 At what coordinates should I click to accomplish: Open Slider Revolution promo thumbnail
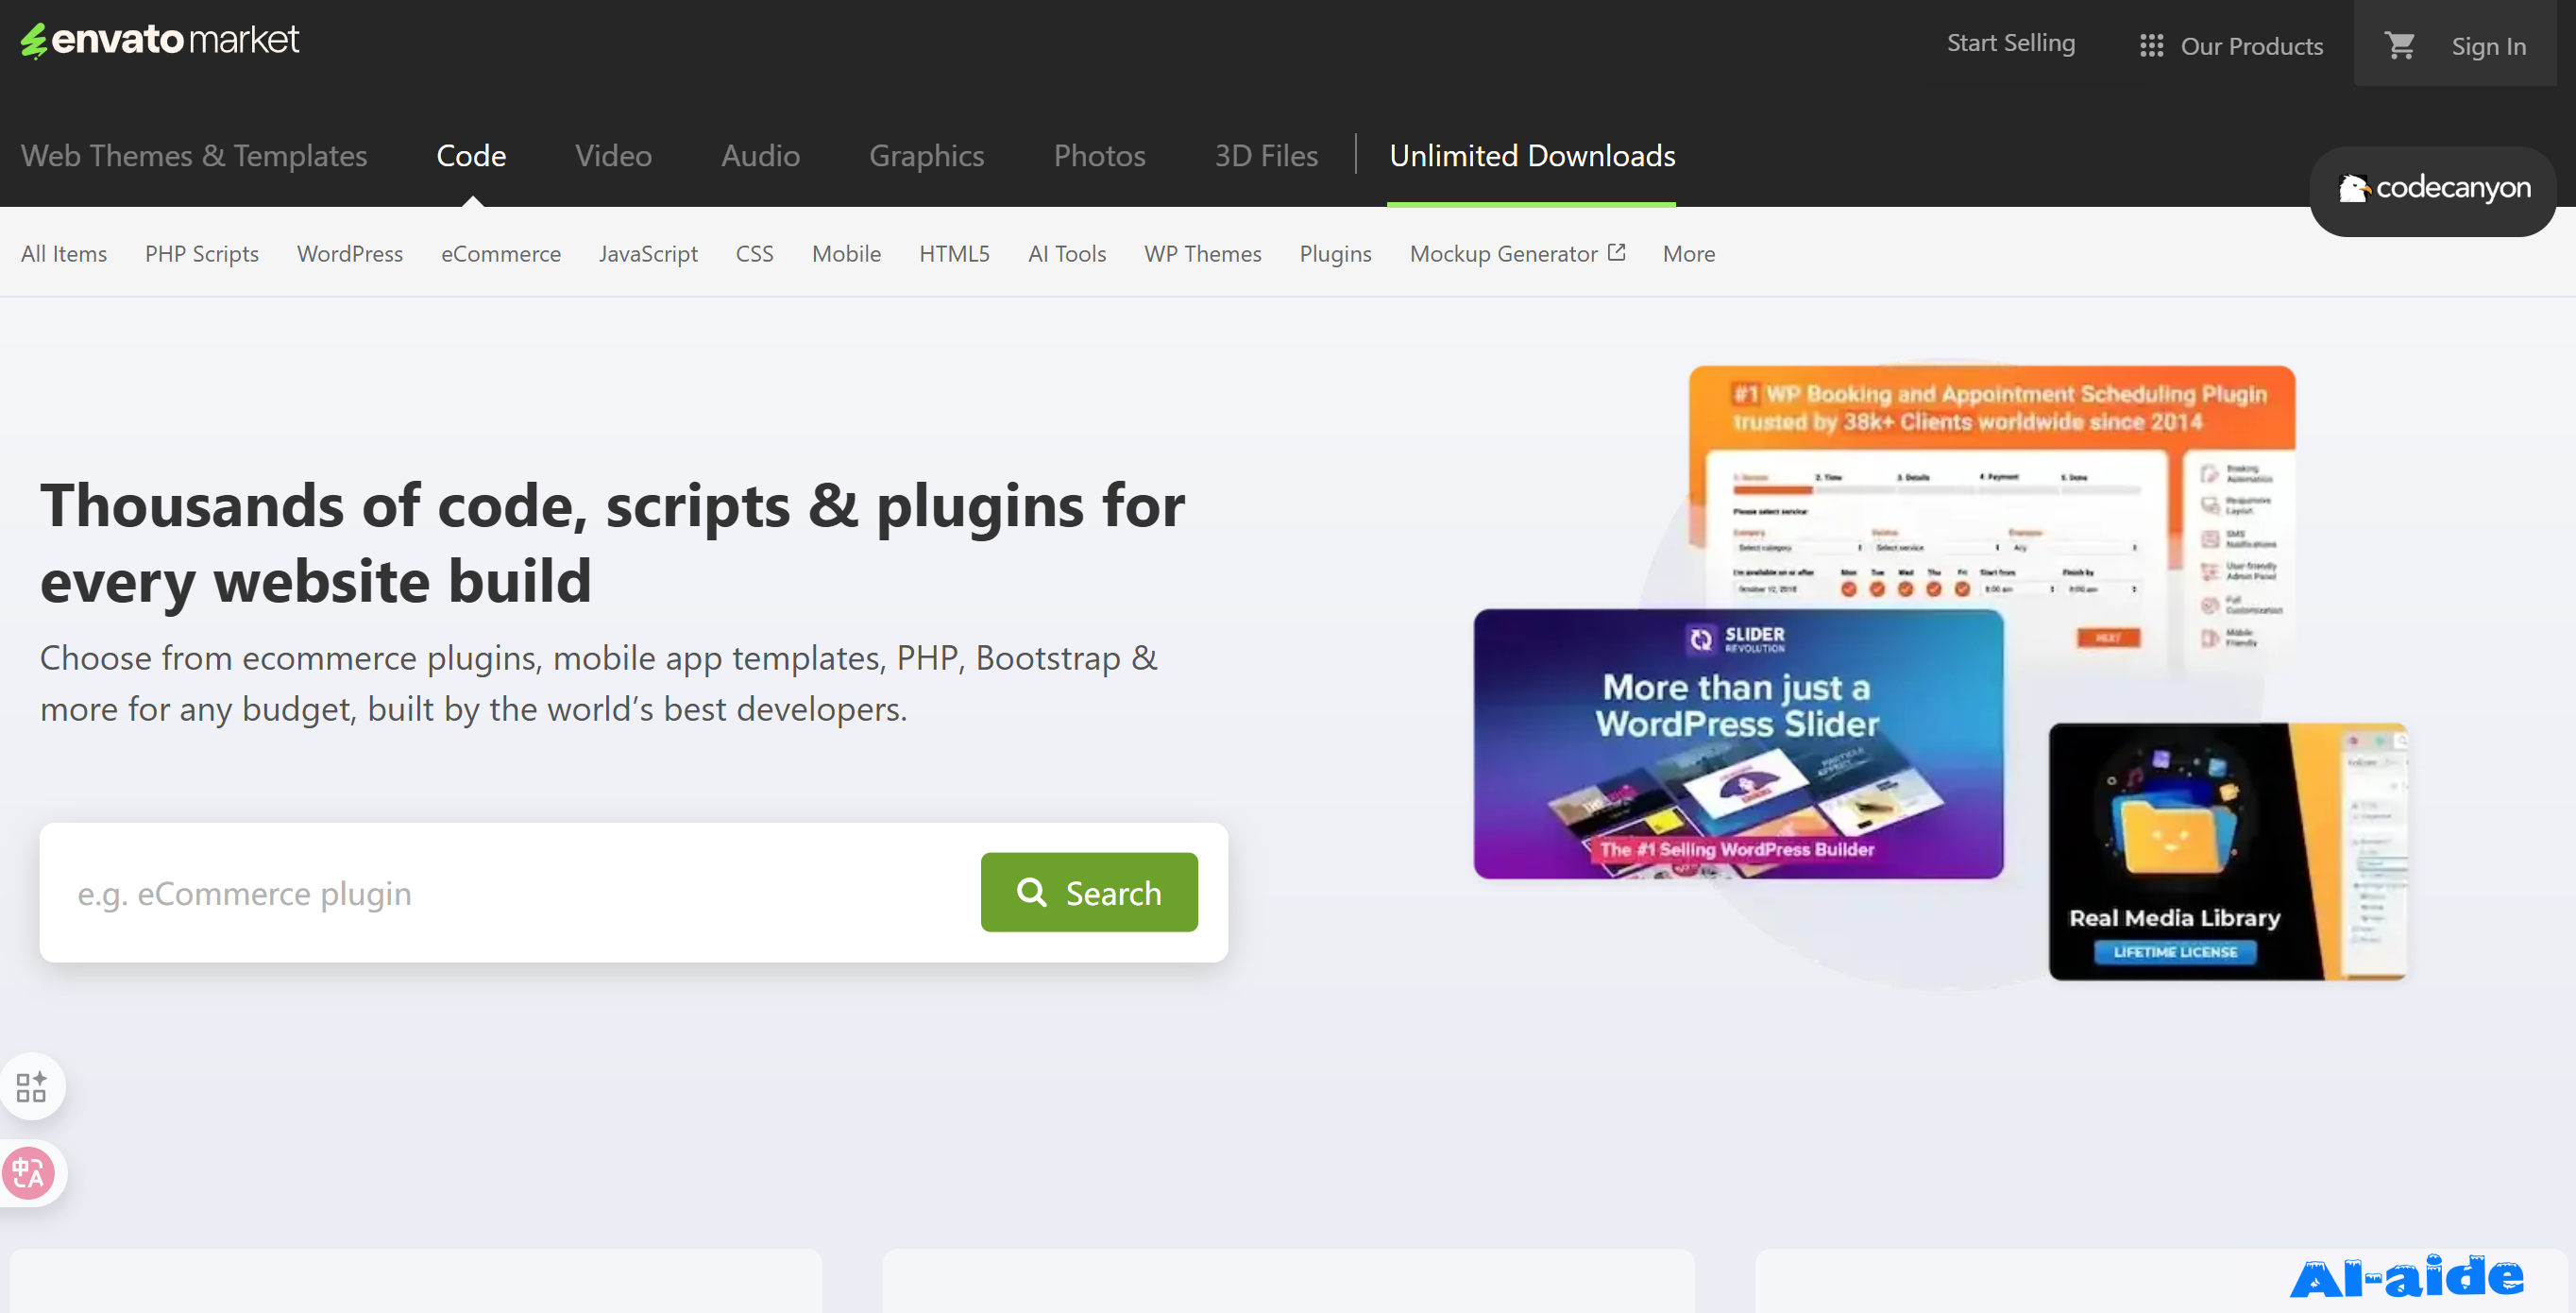1738,744
